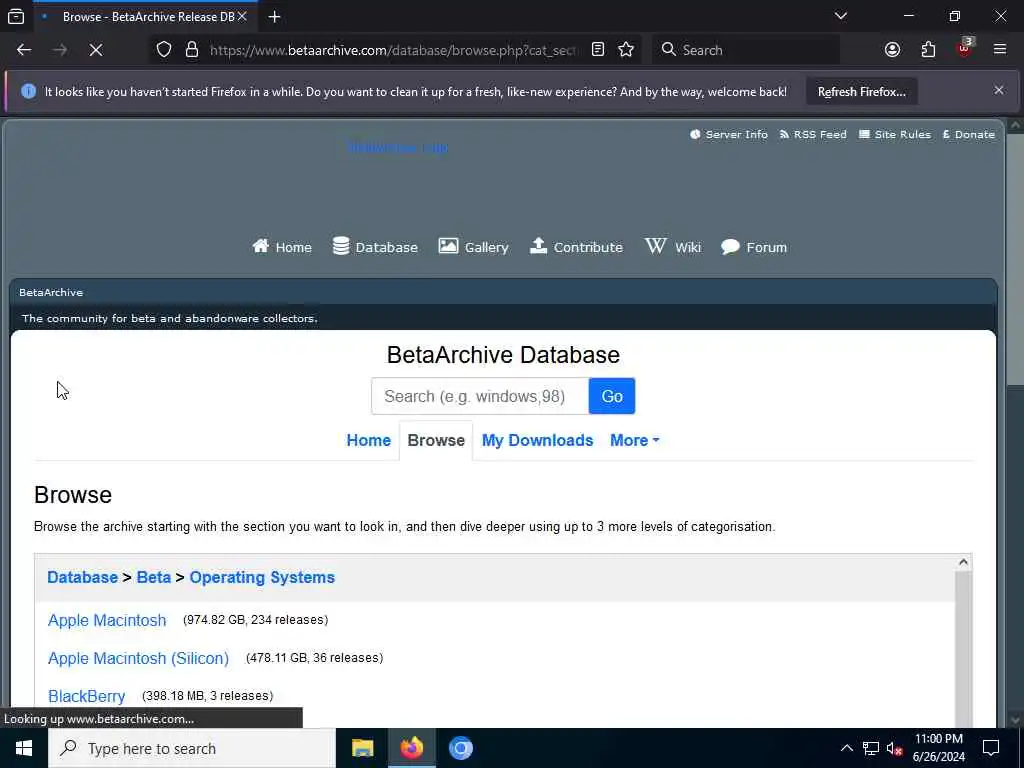Close the BetaArchive browser tab
Screen dimensions: 1024x768
242,17
